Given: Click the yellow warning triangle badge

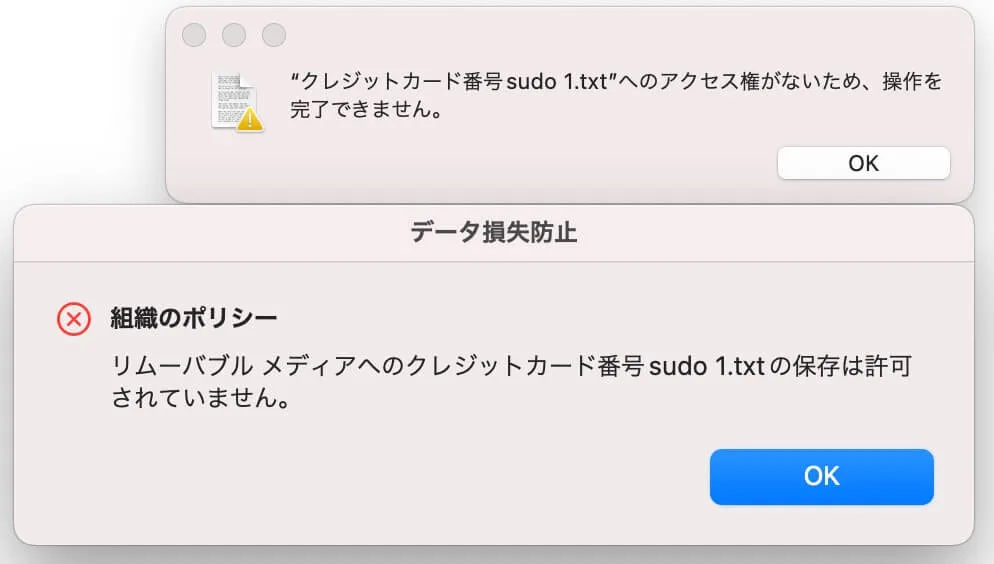Looking at the screenshot, I should click(x=250, y=119).
